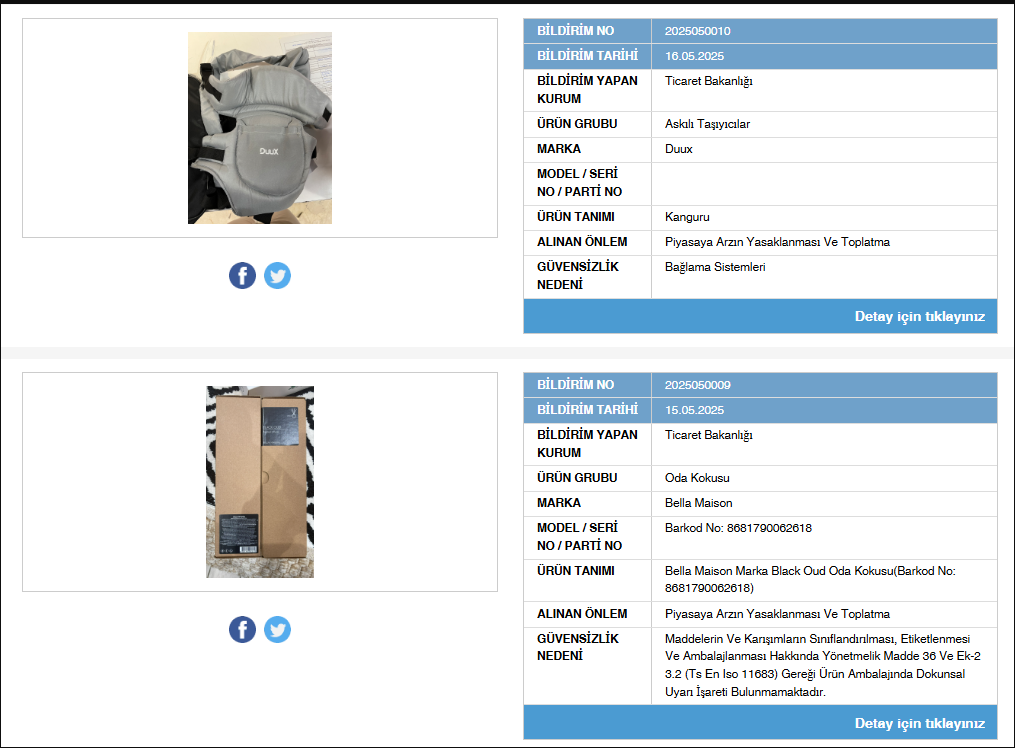Image resolution: width=1015 pixels, height=748 pixels.
Task: Share the Duux carrier notice on Twitter
Action: coord(278,276)
